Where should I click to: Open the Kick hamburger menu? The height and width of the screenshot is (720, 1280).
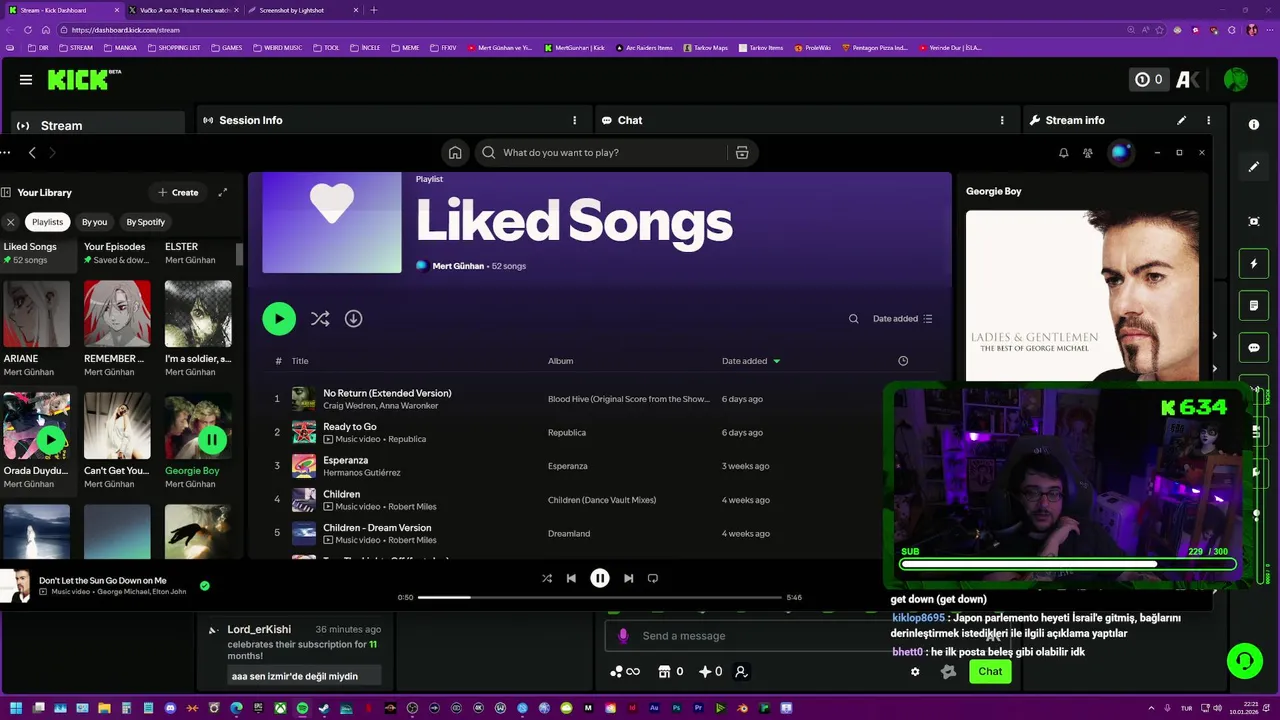click(x=26, y=80)
